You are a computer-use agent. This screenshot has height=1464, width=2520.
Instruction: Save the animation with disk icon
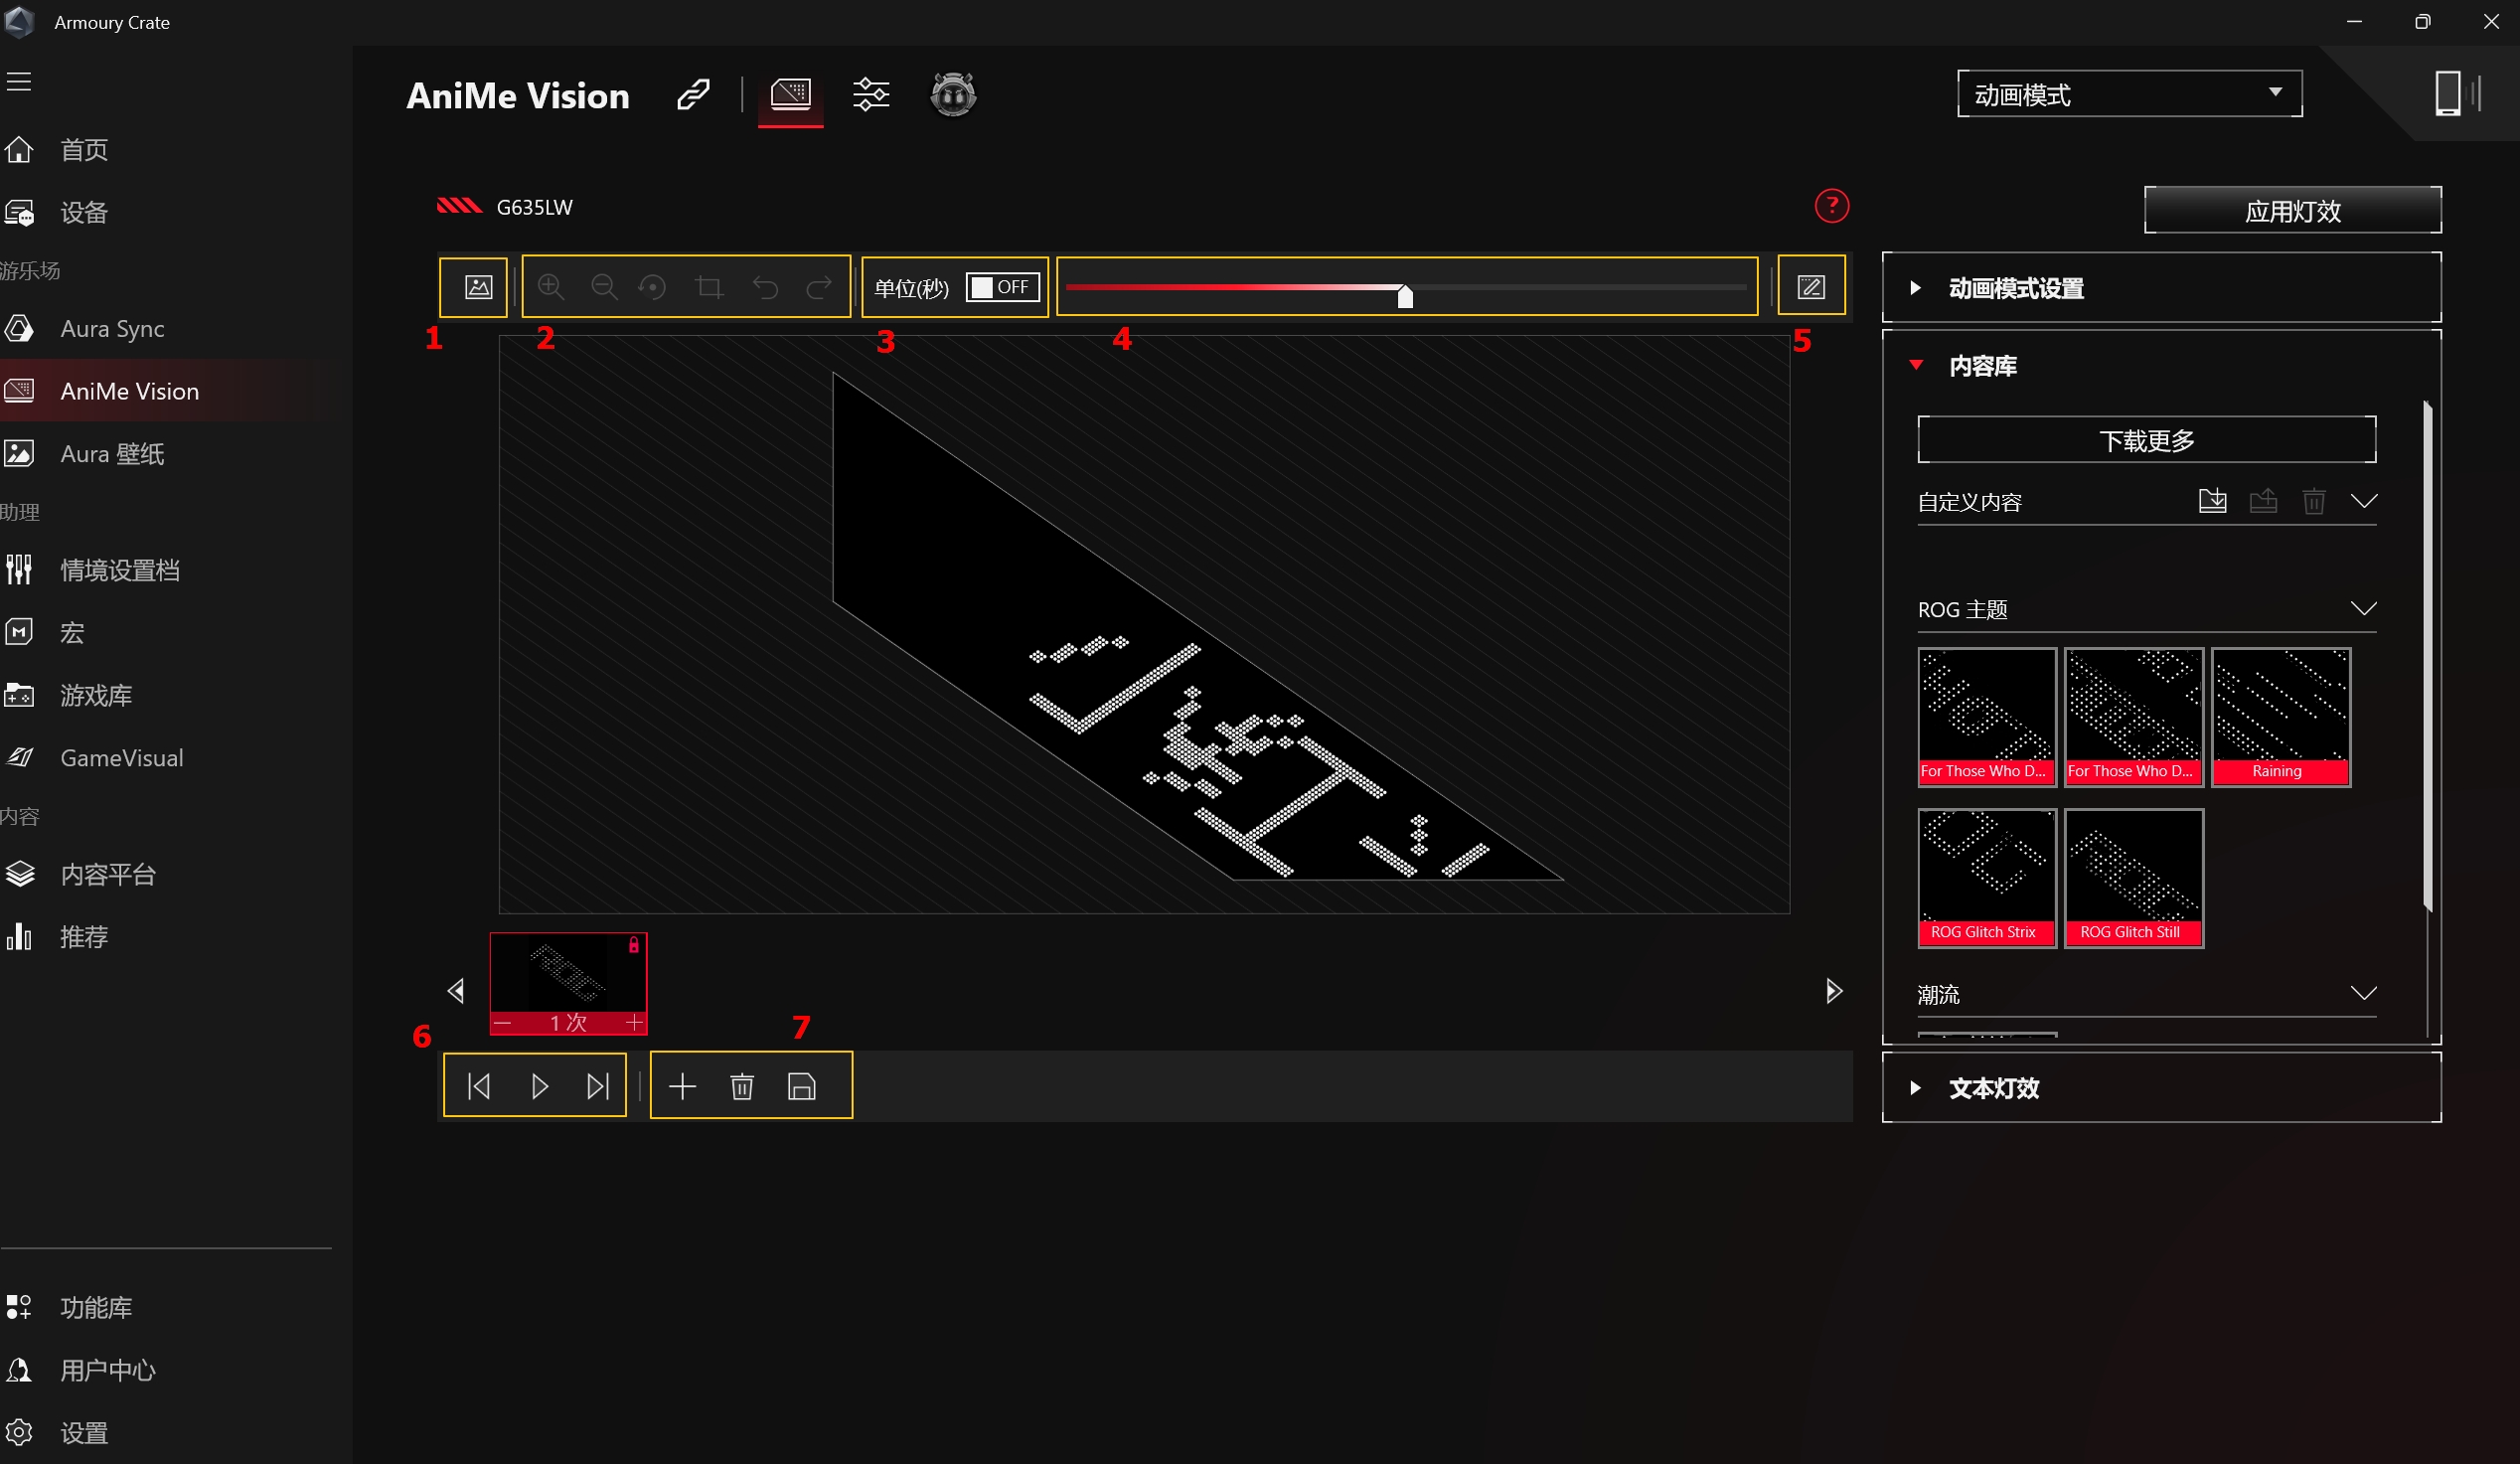click(x=802, y=1086)
